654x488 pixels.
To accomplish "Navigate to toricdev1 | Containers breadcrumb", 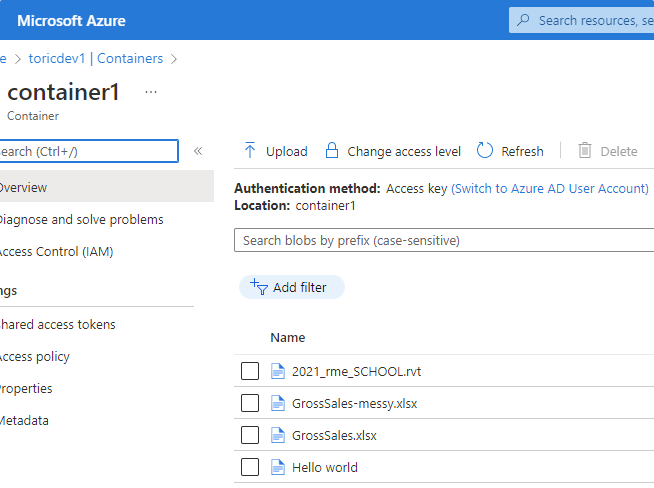I will coord(95,58).
